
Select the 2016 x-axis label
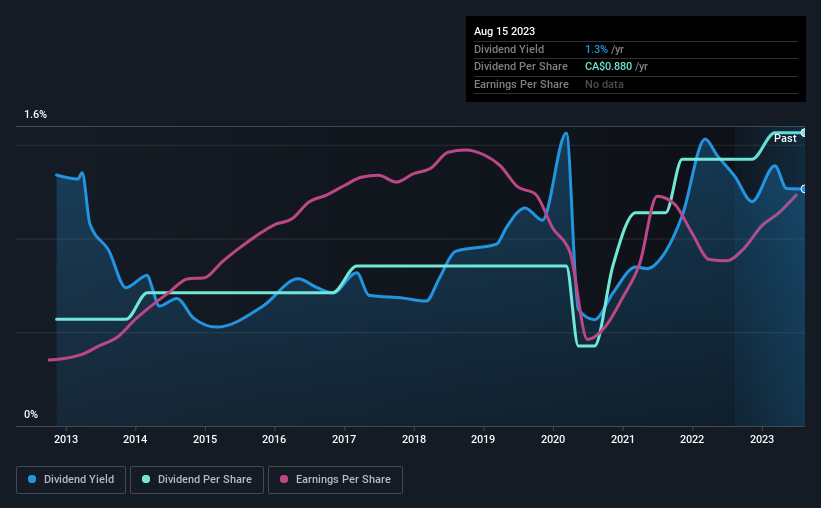pyautogui.click(x=274, y=439)
